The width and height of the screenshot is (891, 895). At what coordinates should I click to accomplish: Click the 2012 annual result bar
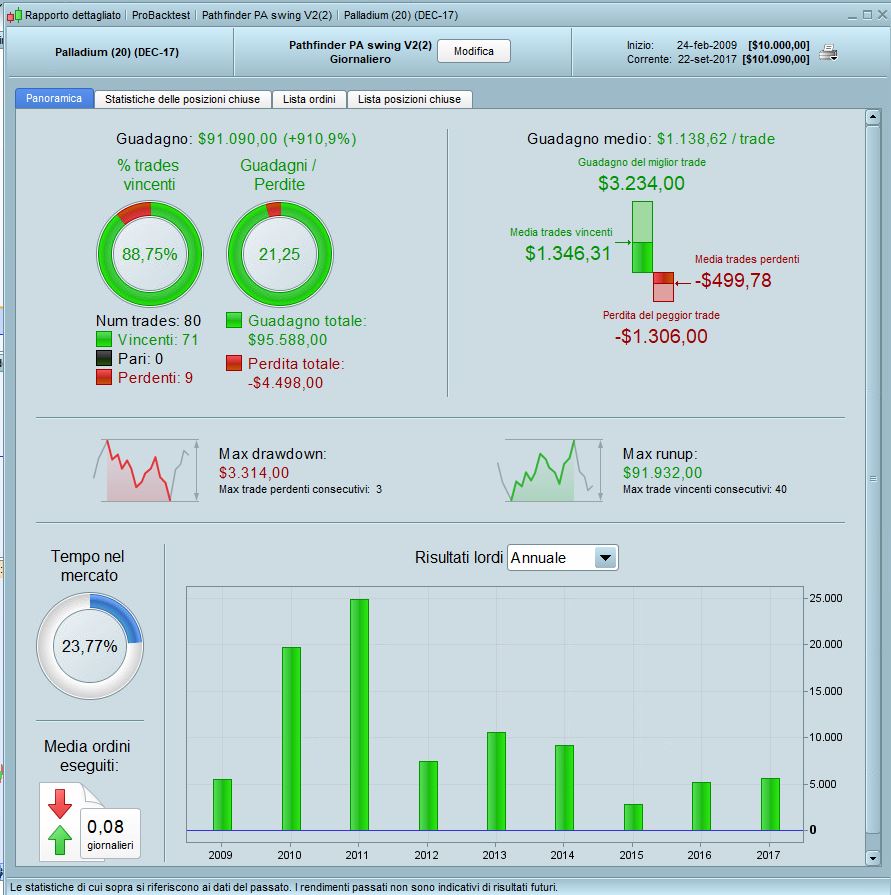point(428,796)
